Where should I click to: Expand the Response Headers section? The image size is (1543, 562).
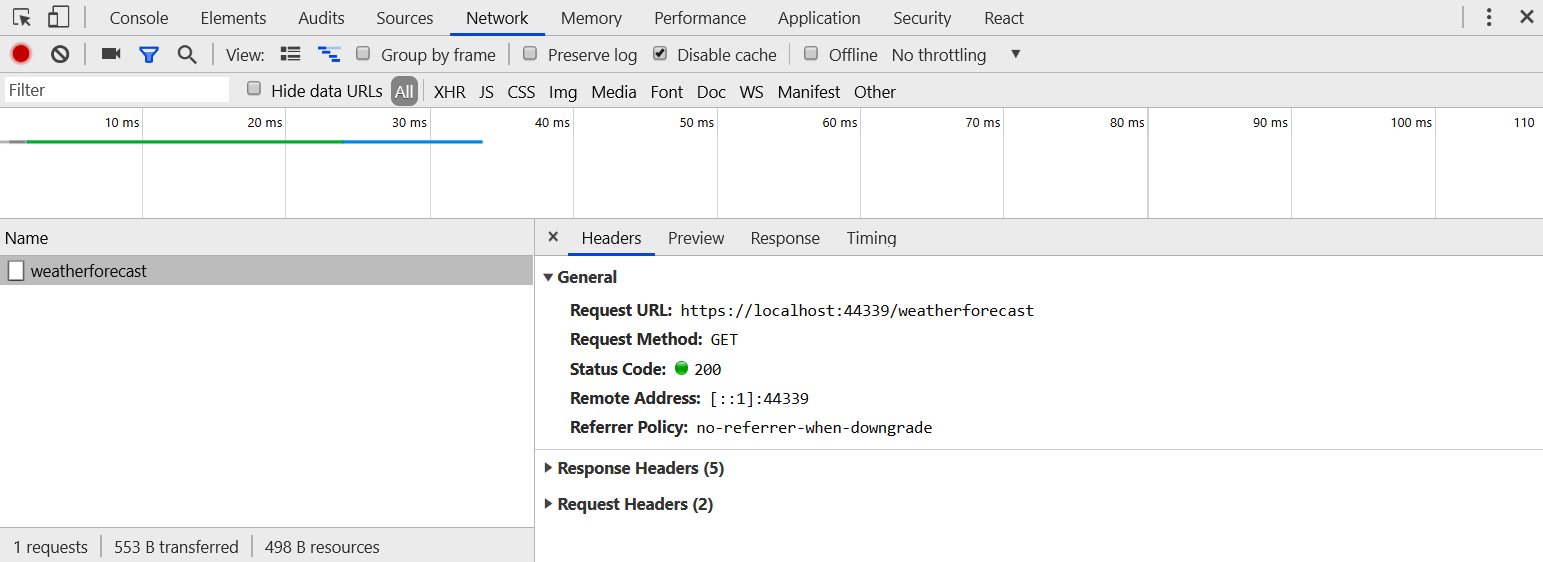548,468
